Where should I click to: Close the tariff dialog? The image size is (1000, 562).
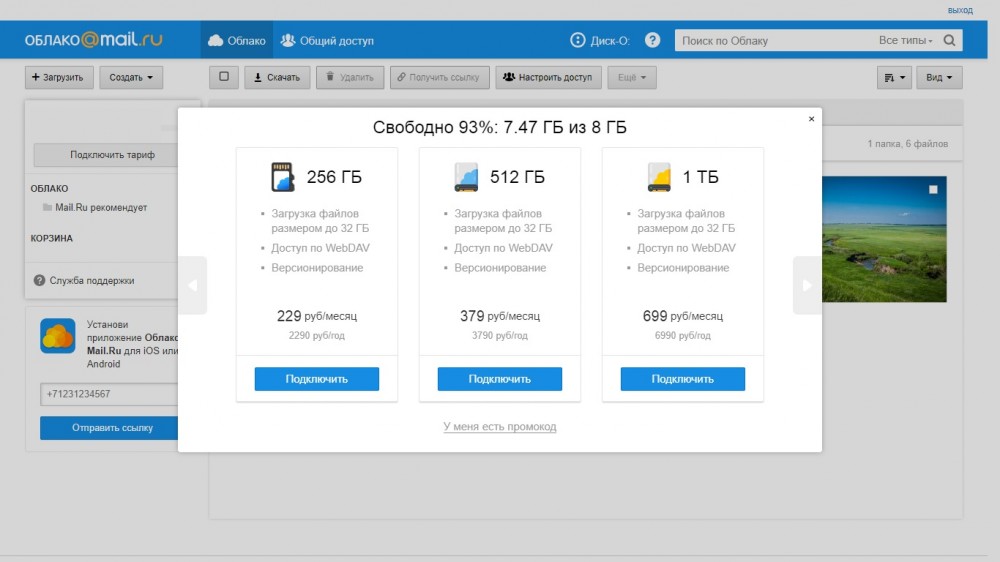811,119
